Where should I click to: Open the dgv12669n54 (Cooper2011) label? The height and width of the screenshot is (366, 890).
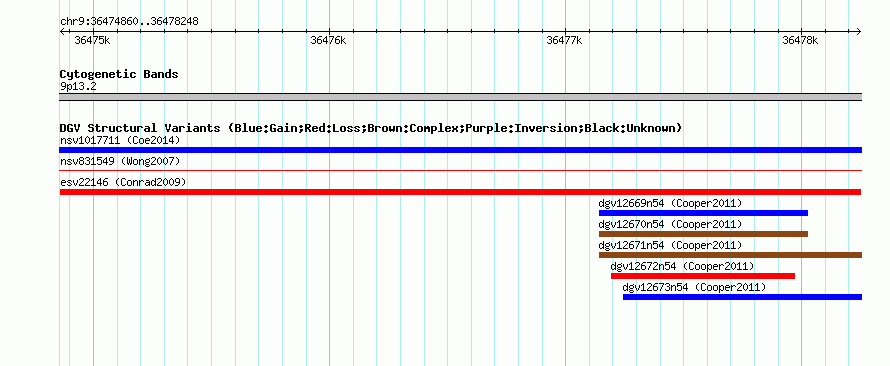[670, 203]
